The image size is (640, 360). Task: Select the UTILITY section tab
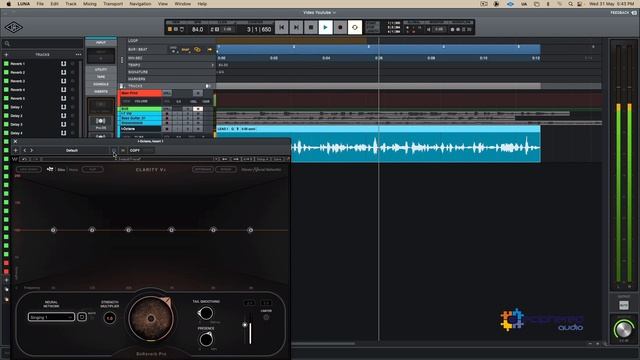(101, 69)
